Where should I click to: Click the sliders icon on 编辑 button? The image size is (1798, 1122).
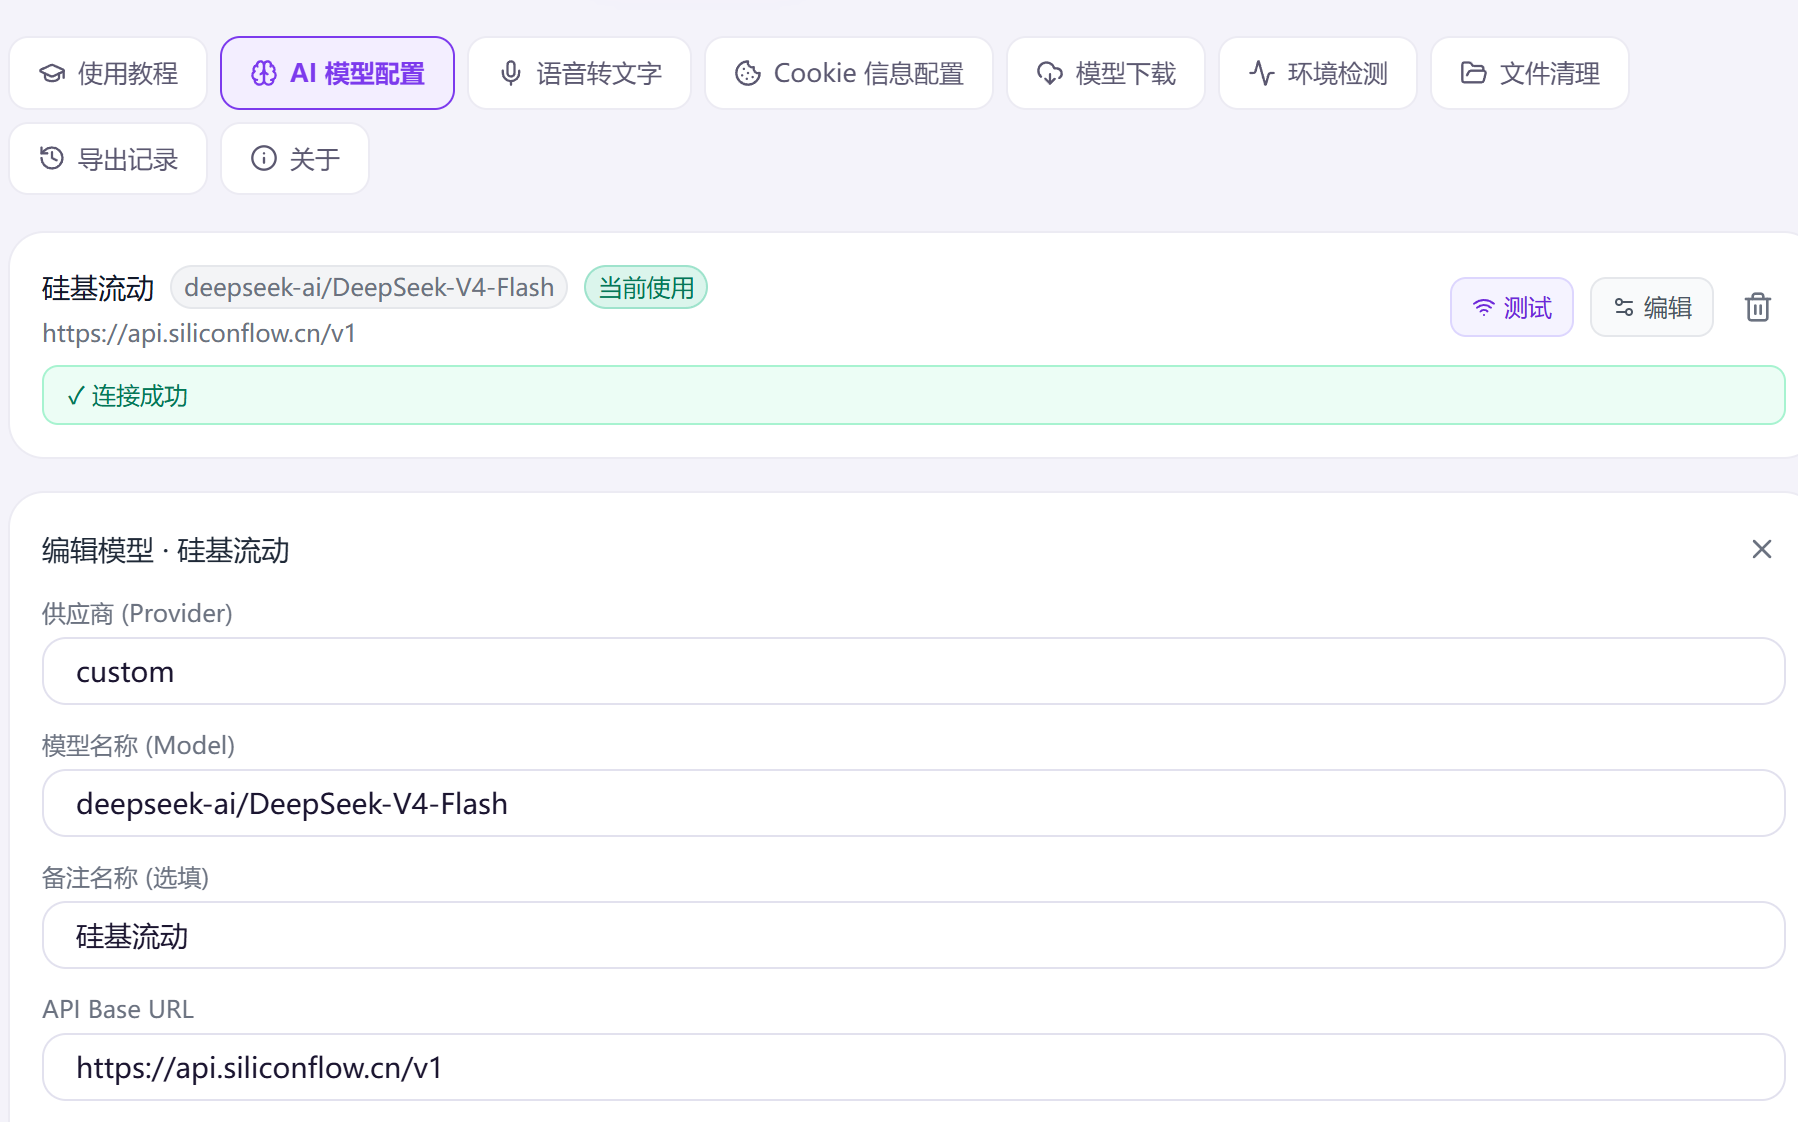1624,308
